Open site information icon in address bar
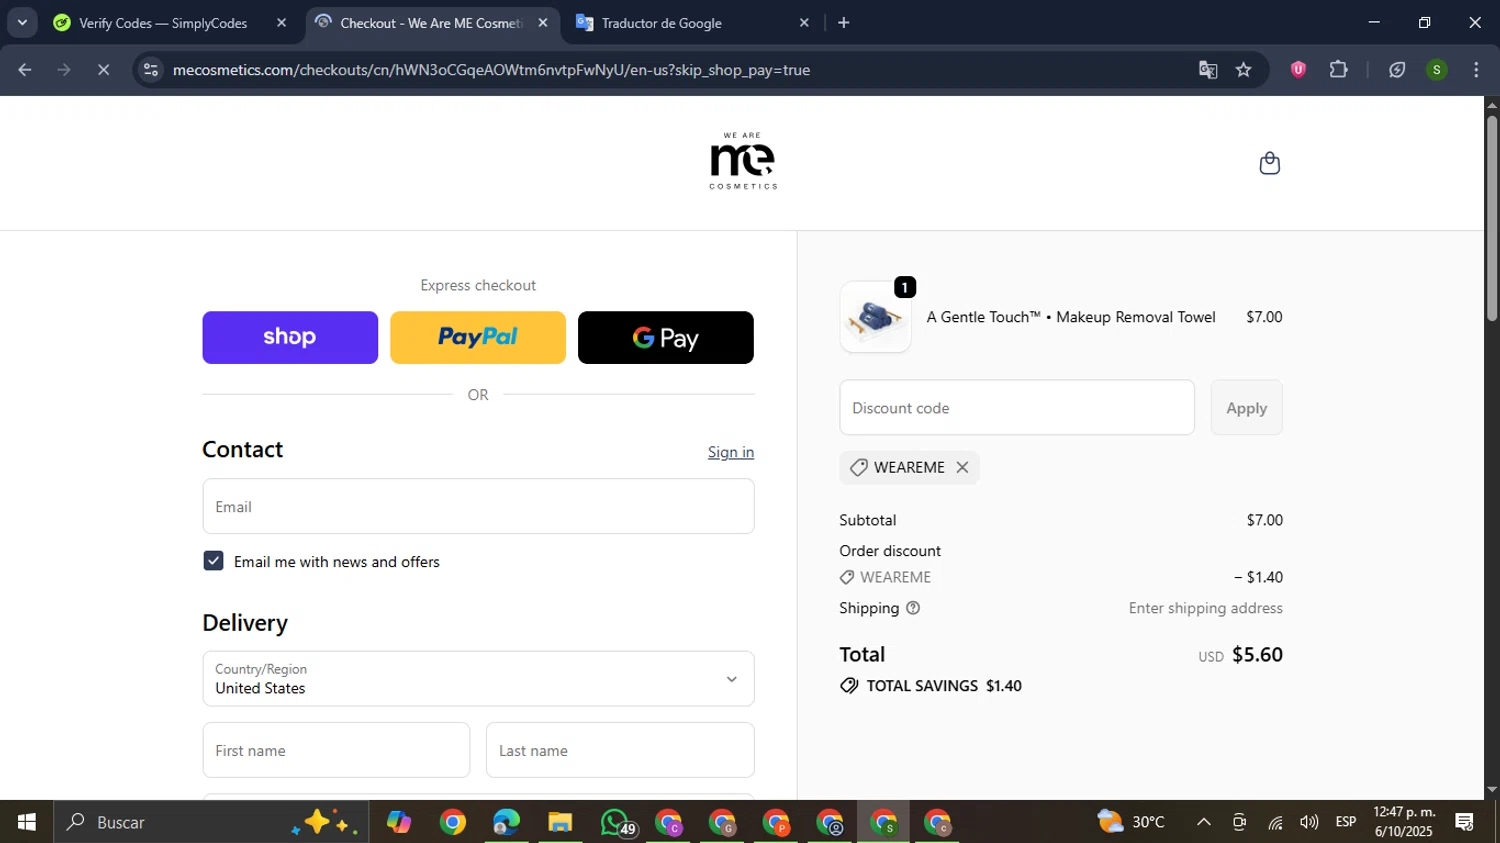The height and width of the screenshot is (843, 1500). (151, 70)
